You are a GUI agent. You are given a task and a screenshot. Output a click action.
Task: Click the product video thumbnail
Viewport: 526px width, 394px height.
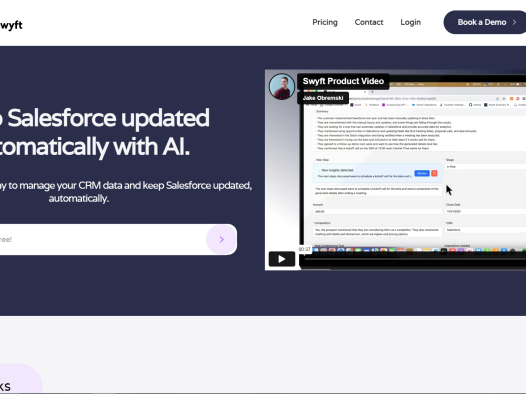pyautogui.click(x=396, y=170)
